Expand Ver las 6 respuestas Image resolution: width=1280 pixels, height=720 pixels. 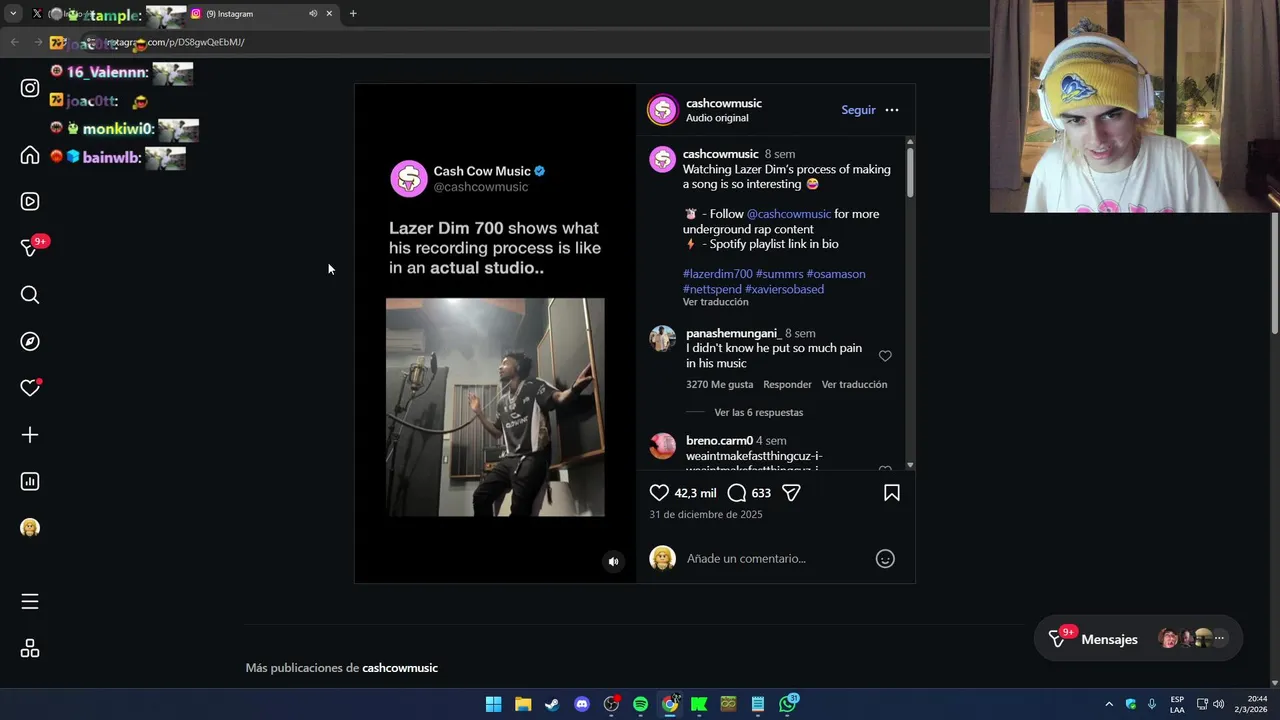coord(758,412)
